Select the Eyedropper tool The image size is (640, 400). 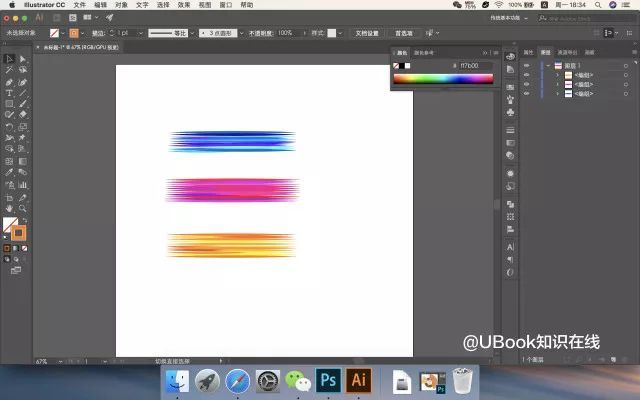point(9,172)
